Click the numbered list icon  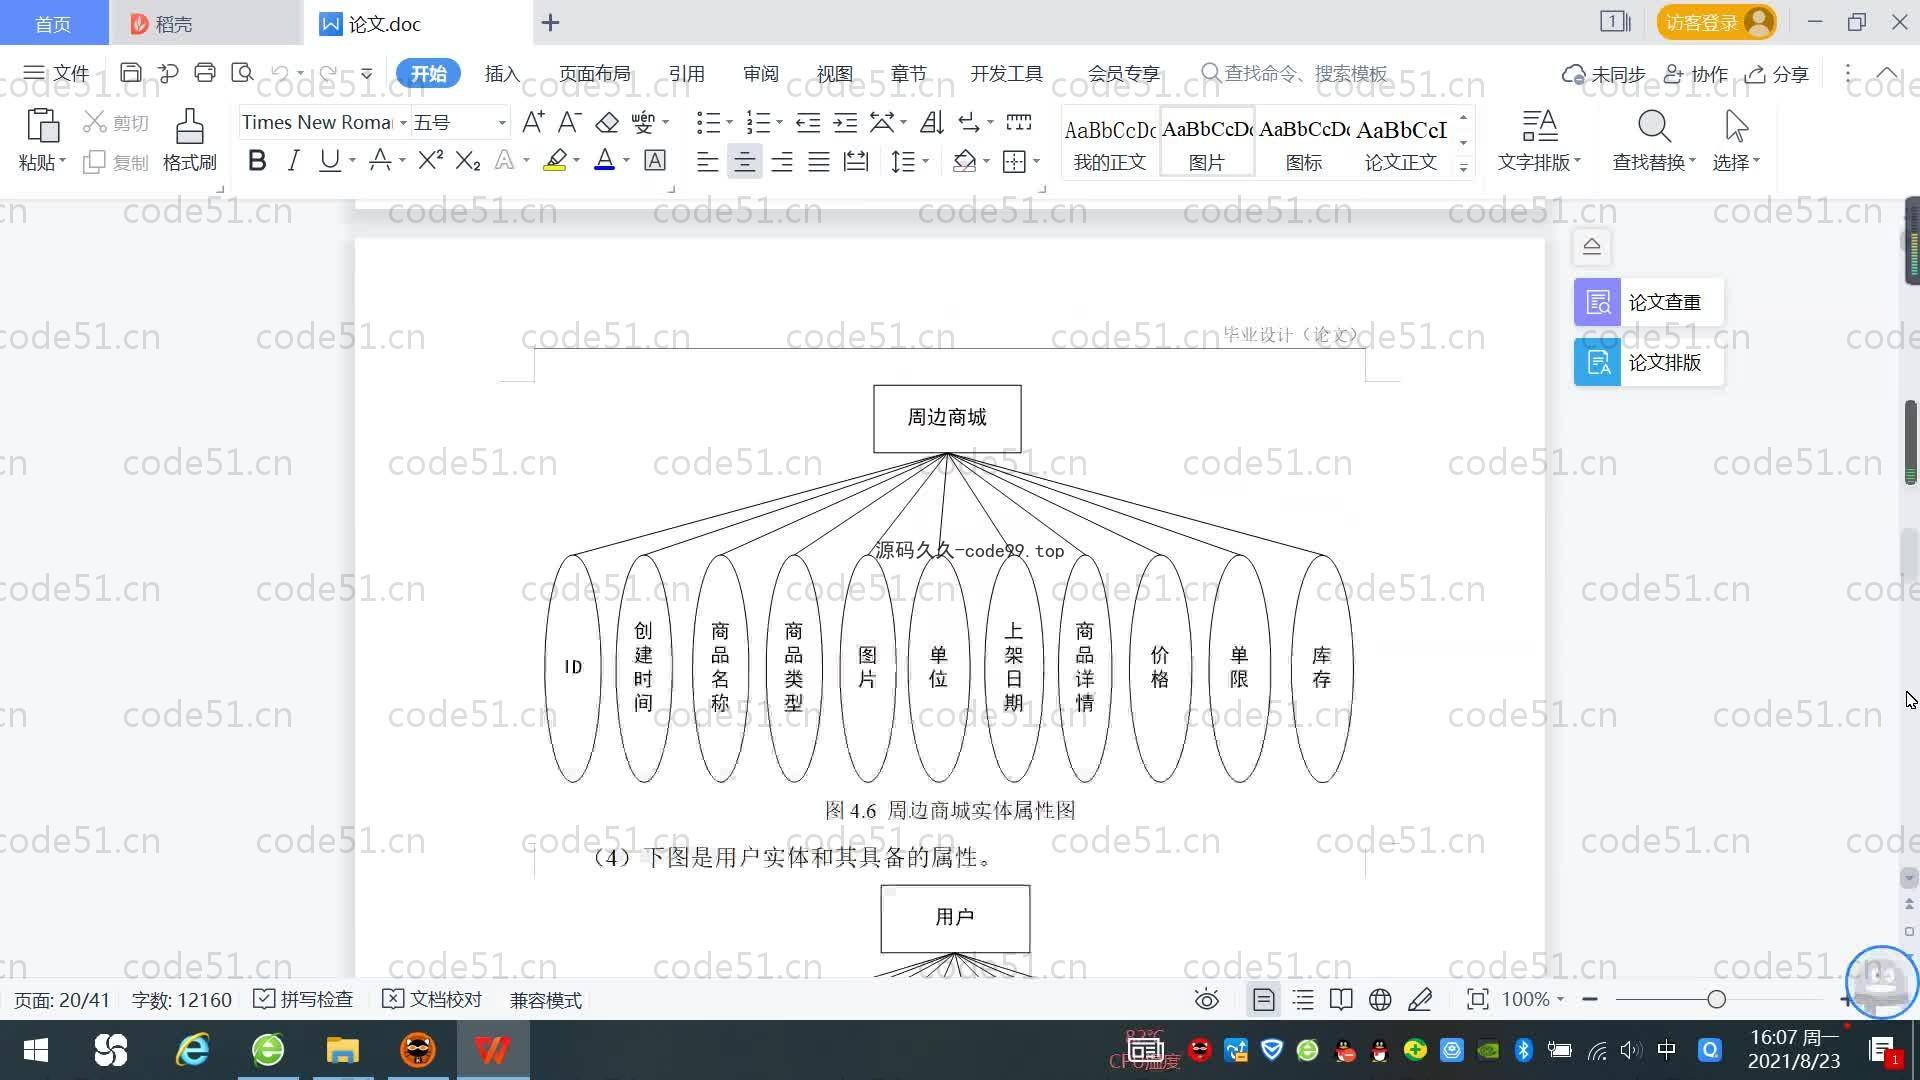pyautogui.click(x=759, y=122)
